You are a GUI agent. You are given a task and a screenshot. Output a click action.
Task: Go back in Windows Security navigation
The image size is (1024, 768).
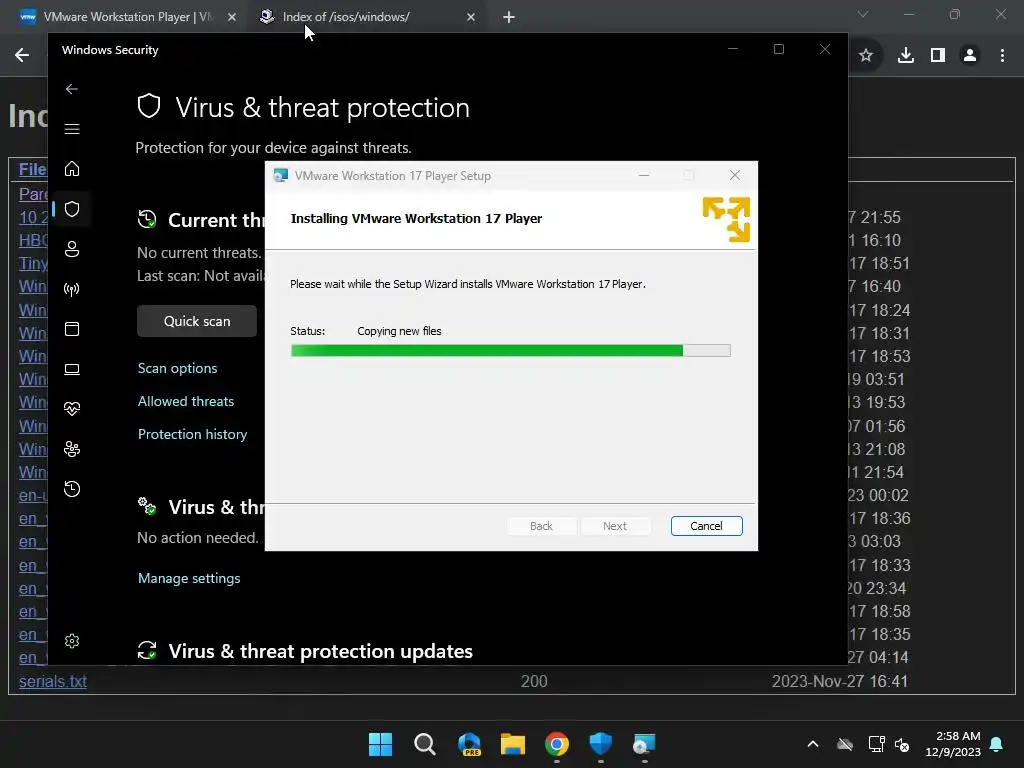tap(72, 89)
